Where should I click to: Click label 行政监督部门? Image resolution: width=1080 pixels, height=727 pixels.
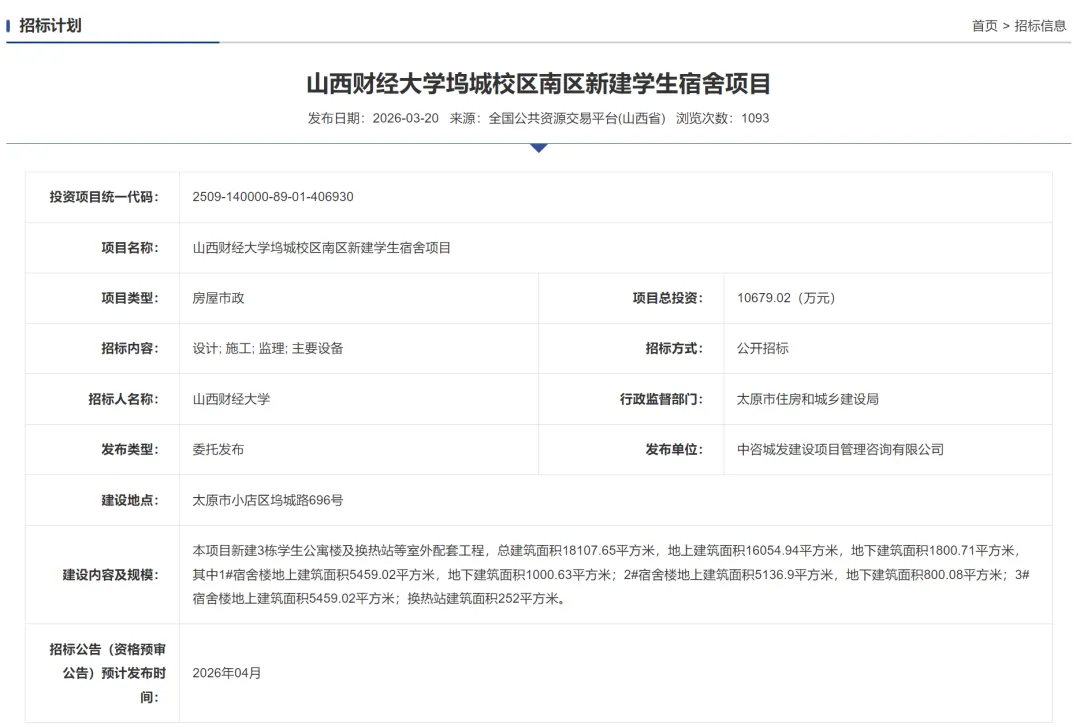pos(661,399)
